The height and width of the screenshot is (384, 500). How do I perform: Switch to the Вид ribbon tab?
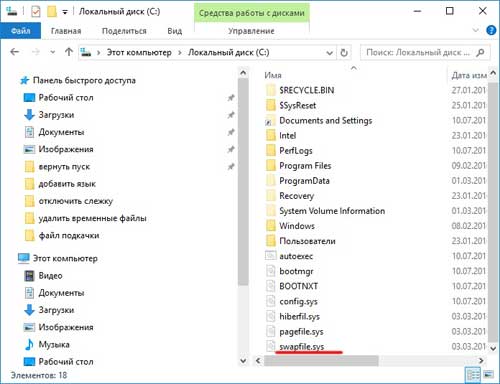point(175,31)
